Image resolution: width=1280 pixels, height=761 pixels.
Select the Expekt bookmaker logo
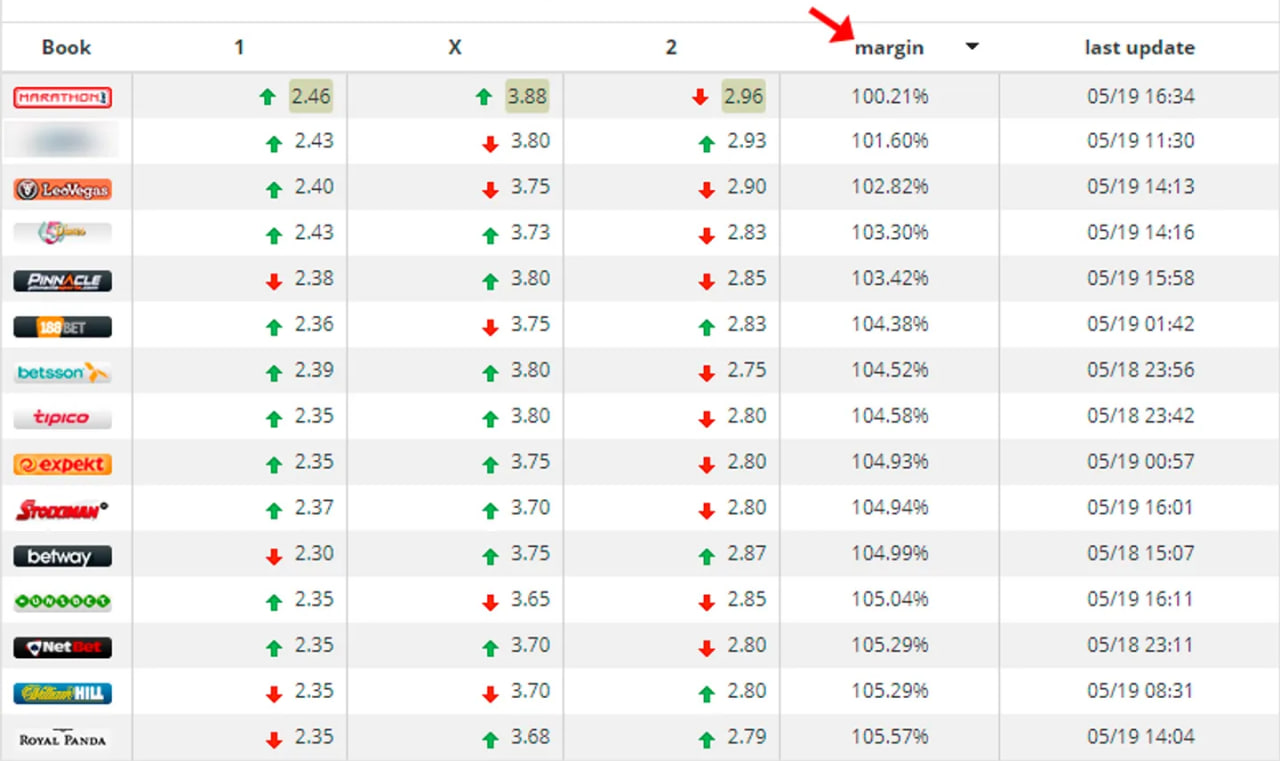click(62, 464)
